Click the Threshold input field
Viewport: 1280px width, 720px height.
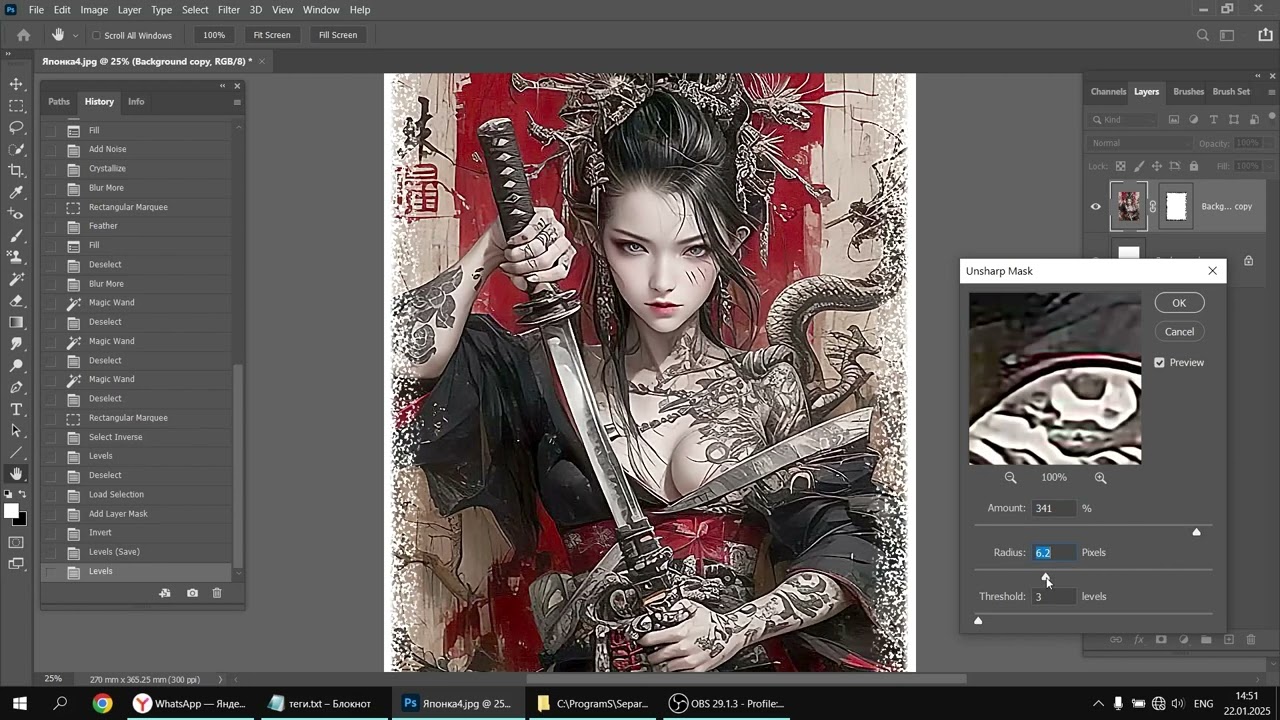click(1054, 597)
